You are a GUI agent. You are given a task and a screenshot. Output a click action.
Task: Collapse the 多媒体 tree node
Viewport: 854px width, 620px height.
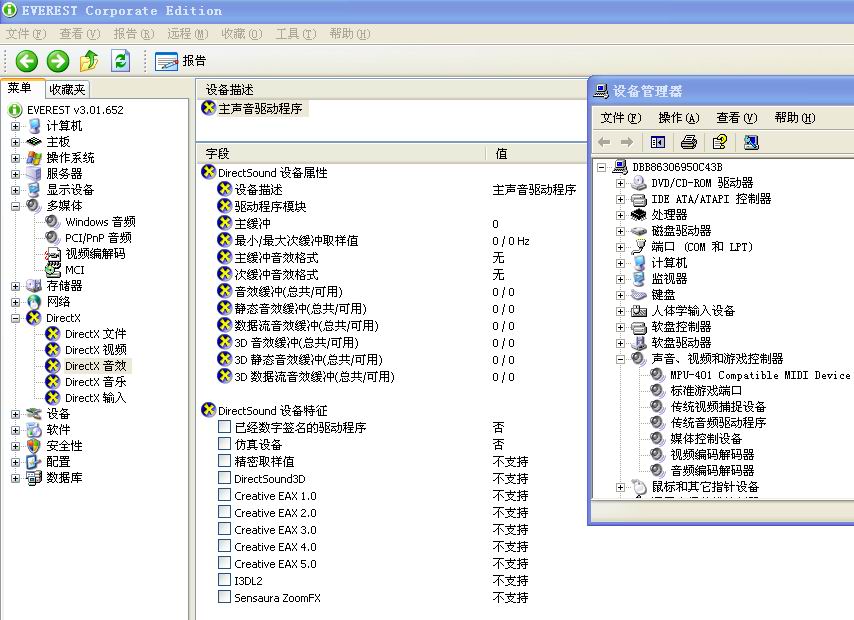click(15, 206)
